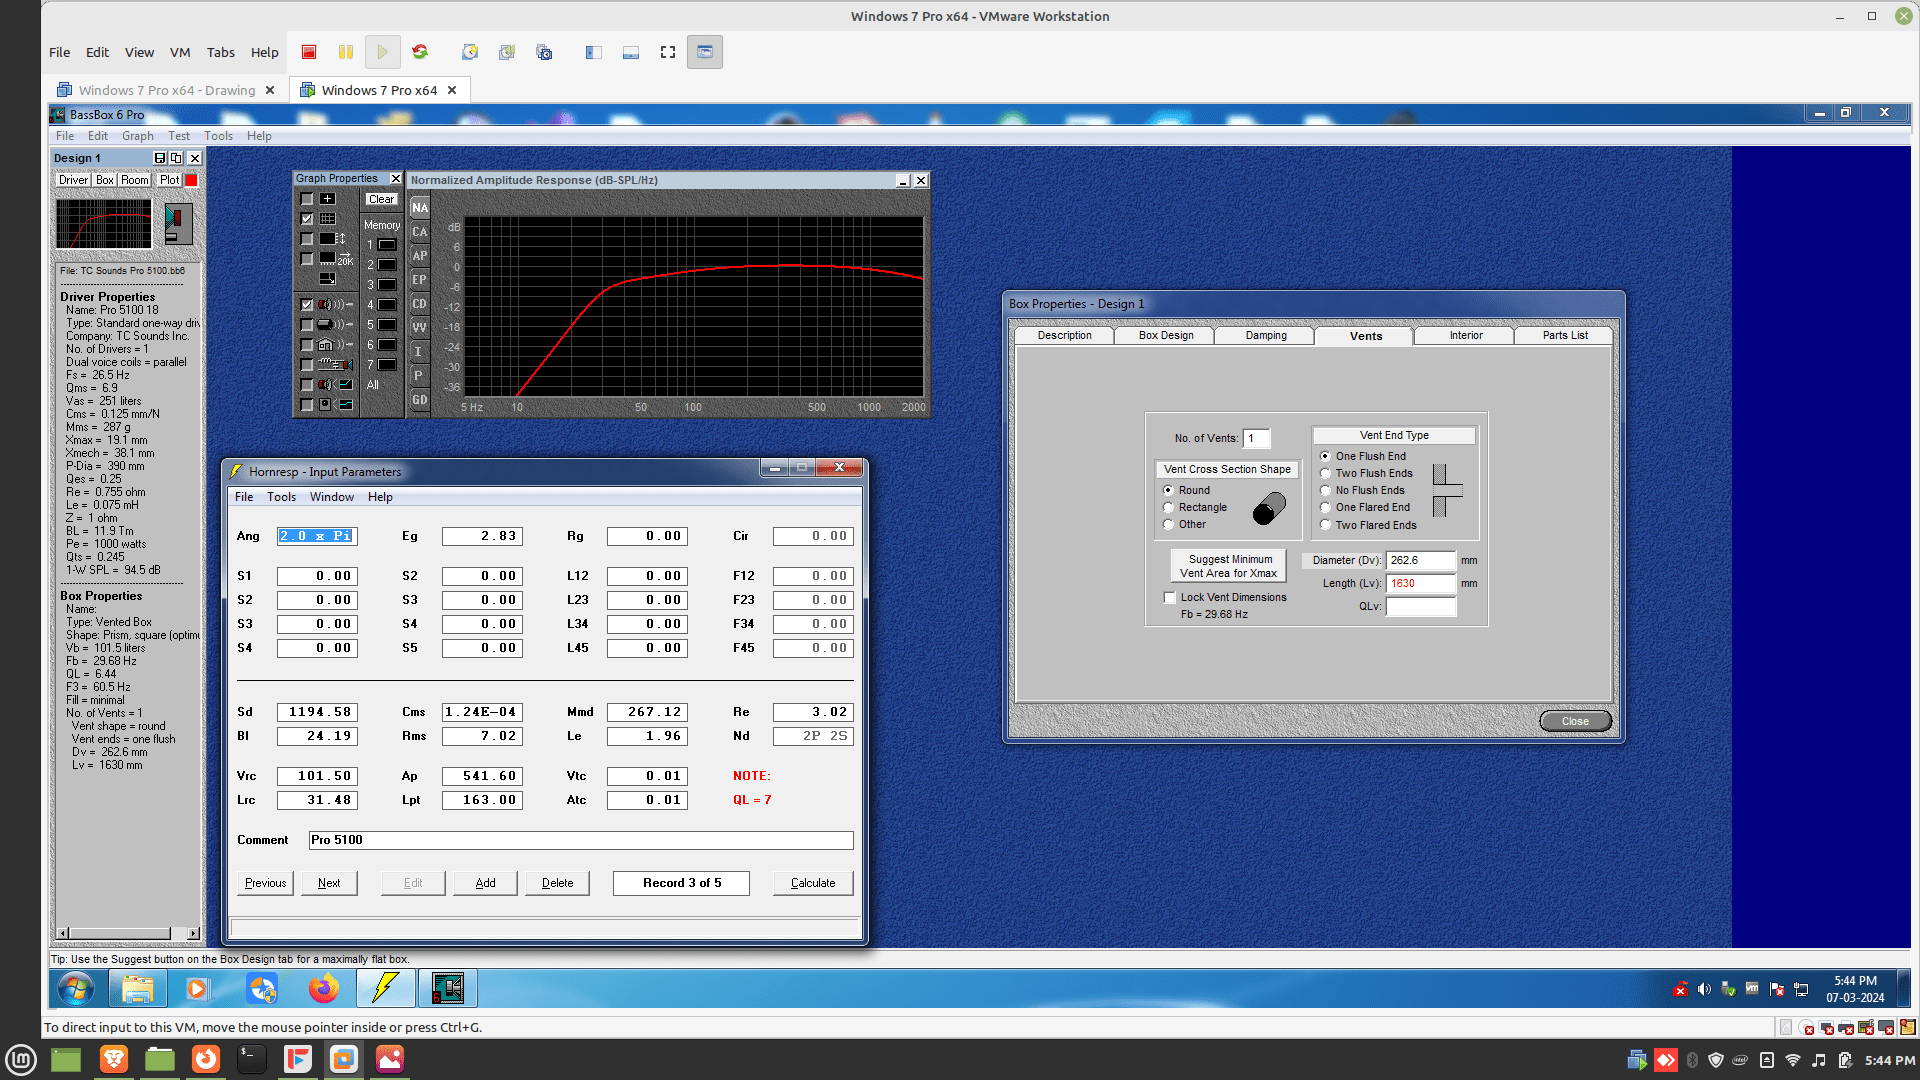This screenshot has width=1920, height=1080.
Task: Click the revert to snapshot toolbar icon
Action: click(507, 52)
